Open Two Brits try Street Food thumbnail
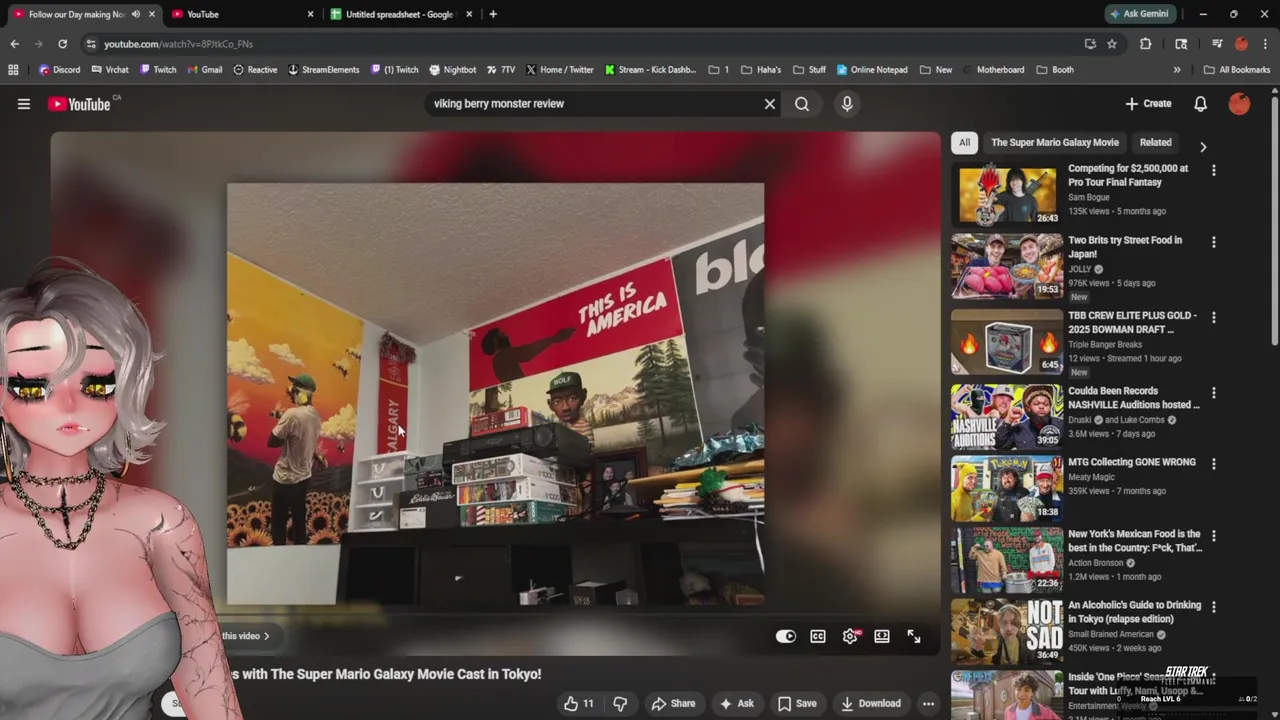Screen dimensions: 1280x720 point(1007,266)
